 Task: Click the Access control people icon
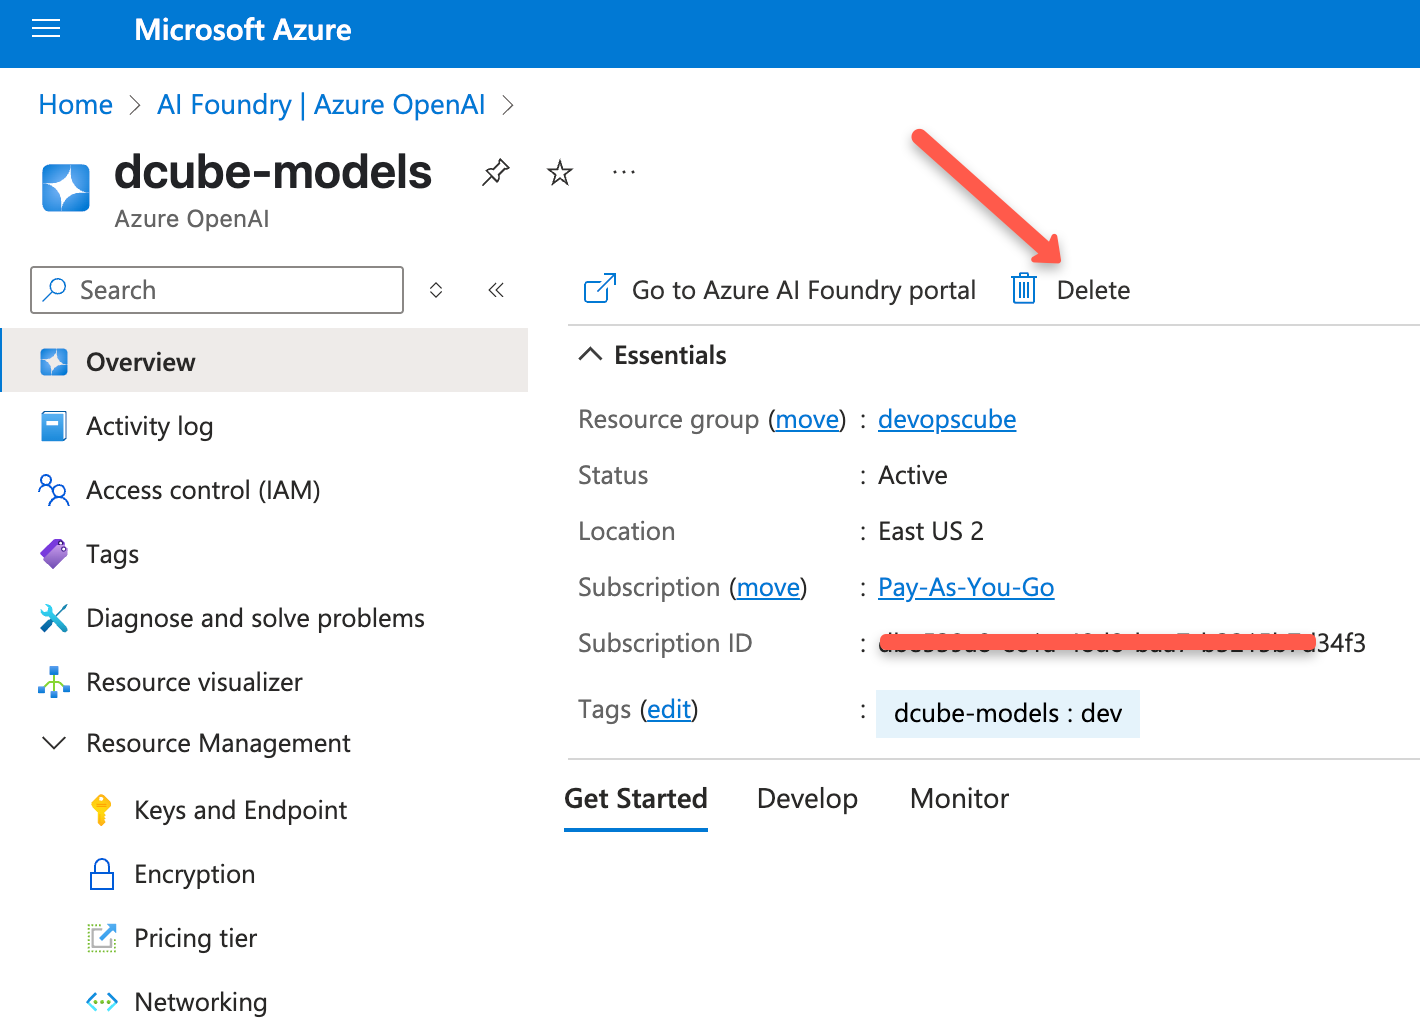tap(54, 490)
